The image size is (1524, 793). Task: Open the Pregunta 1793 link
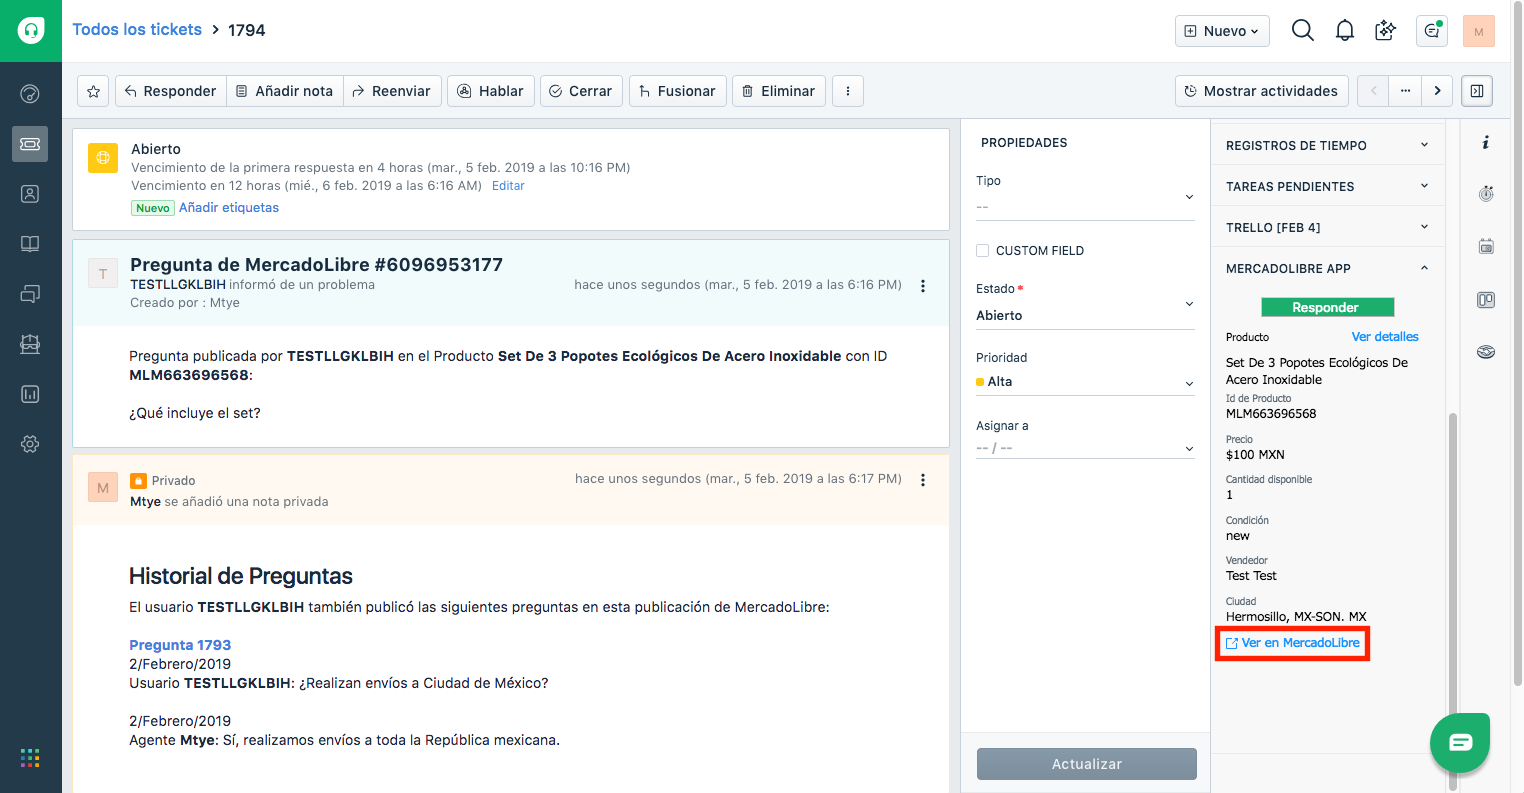180,645
